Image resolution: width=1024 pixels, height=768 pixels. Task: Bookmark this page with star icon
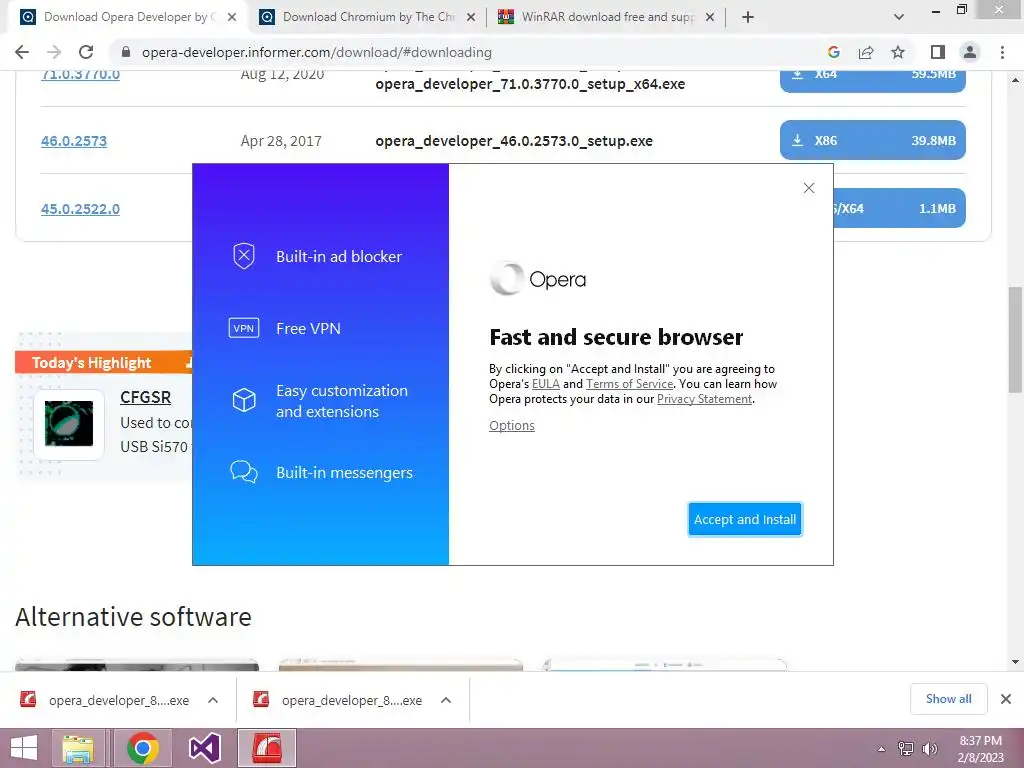coord(898,52)
